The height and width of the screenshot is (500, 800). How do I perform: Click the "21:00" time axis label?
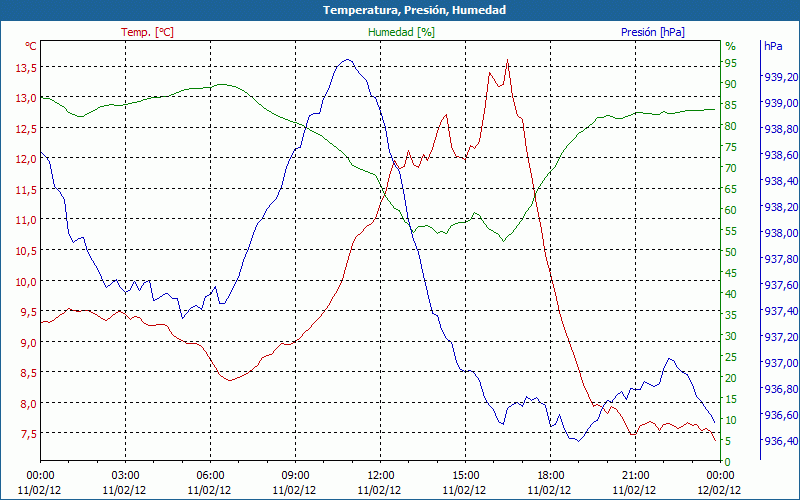[x=635, y=476]
